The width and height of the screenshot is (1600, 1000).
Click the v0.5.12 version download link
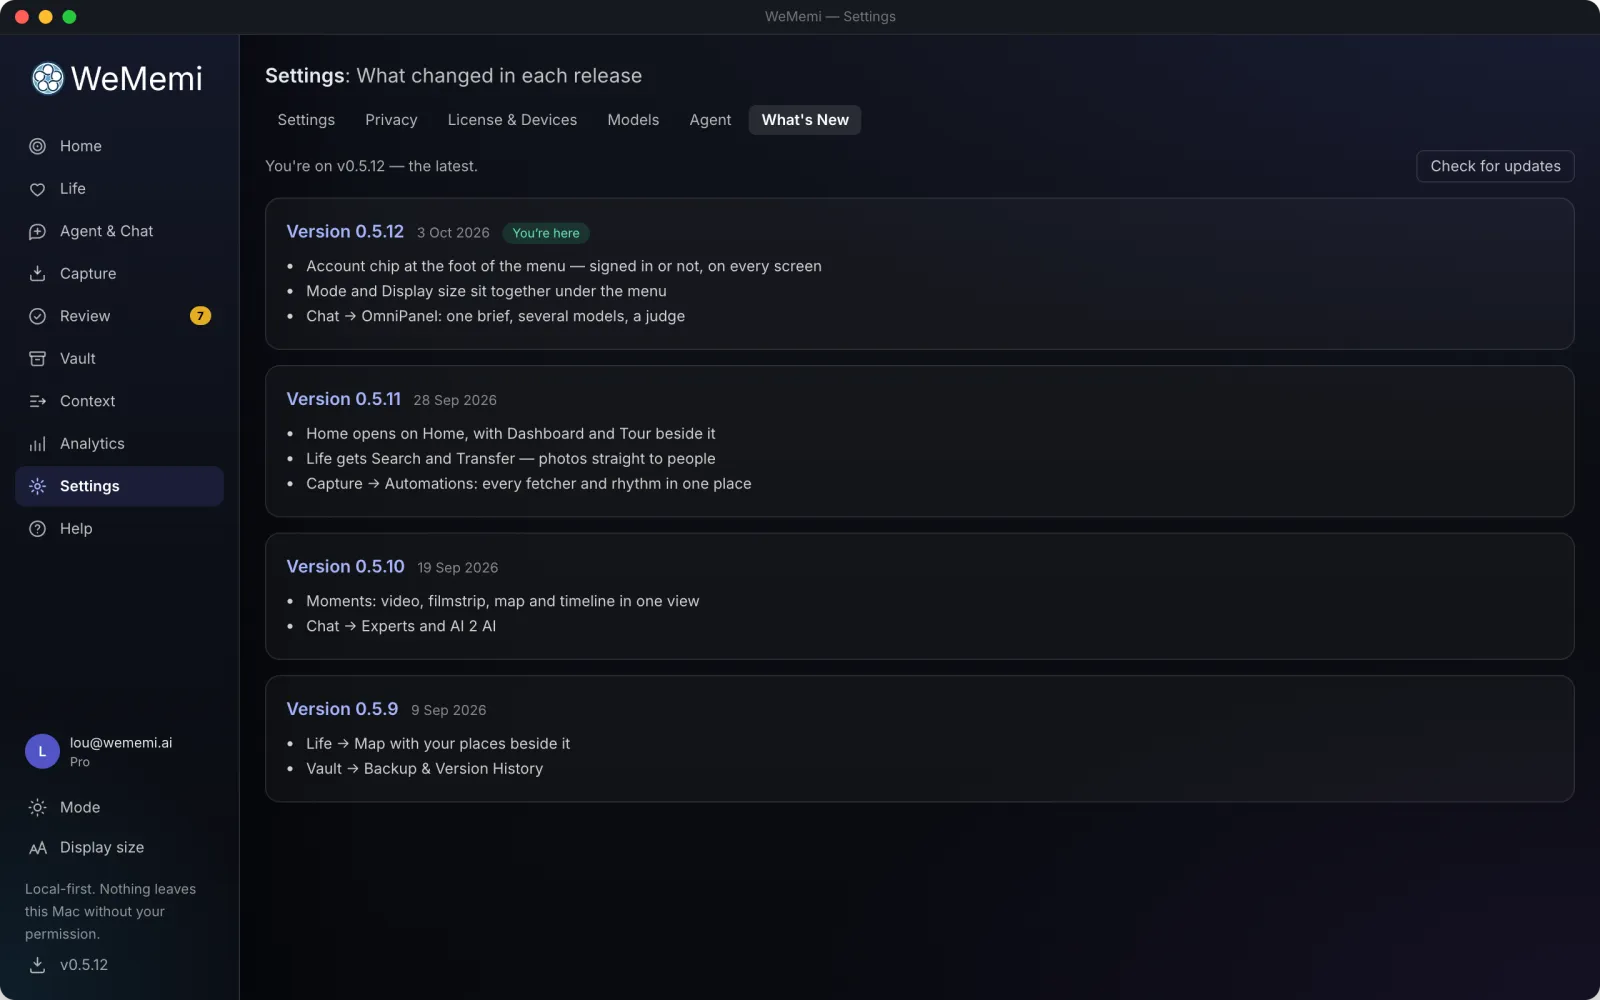68,965
